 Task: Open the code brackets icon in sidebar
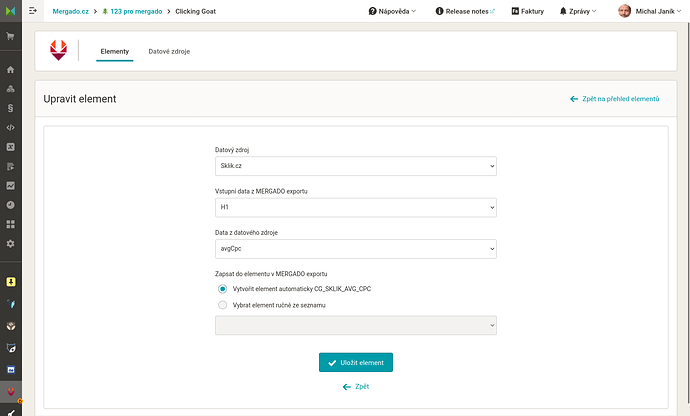point(11,128)
